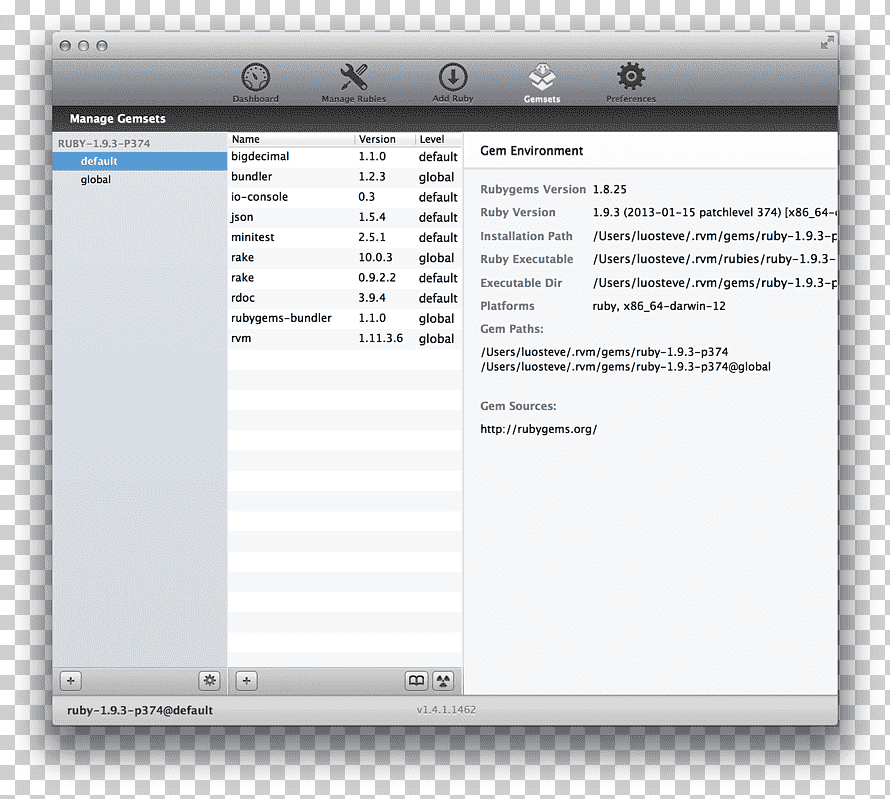Open gemset actions gear button
Image resolution: width=890 pixels, height=799 pixels.
point(209,680)
